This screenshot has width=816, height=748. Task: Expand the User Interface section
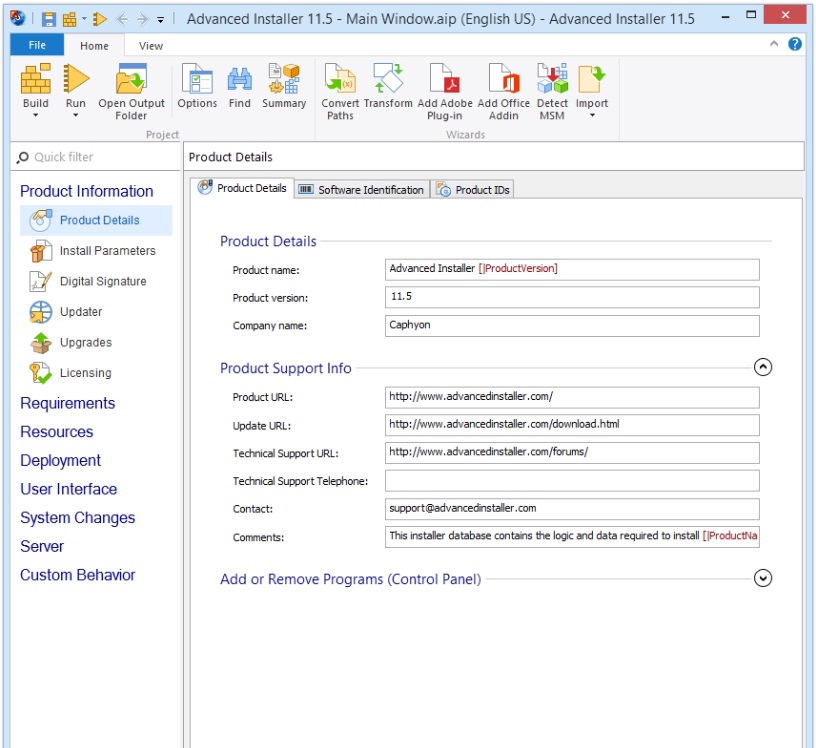click(x=69, y=489)
